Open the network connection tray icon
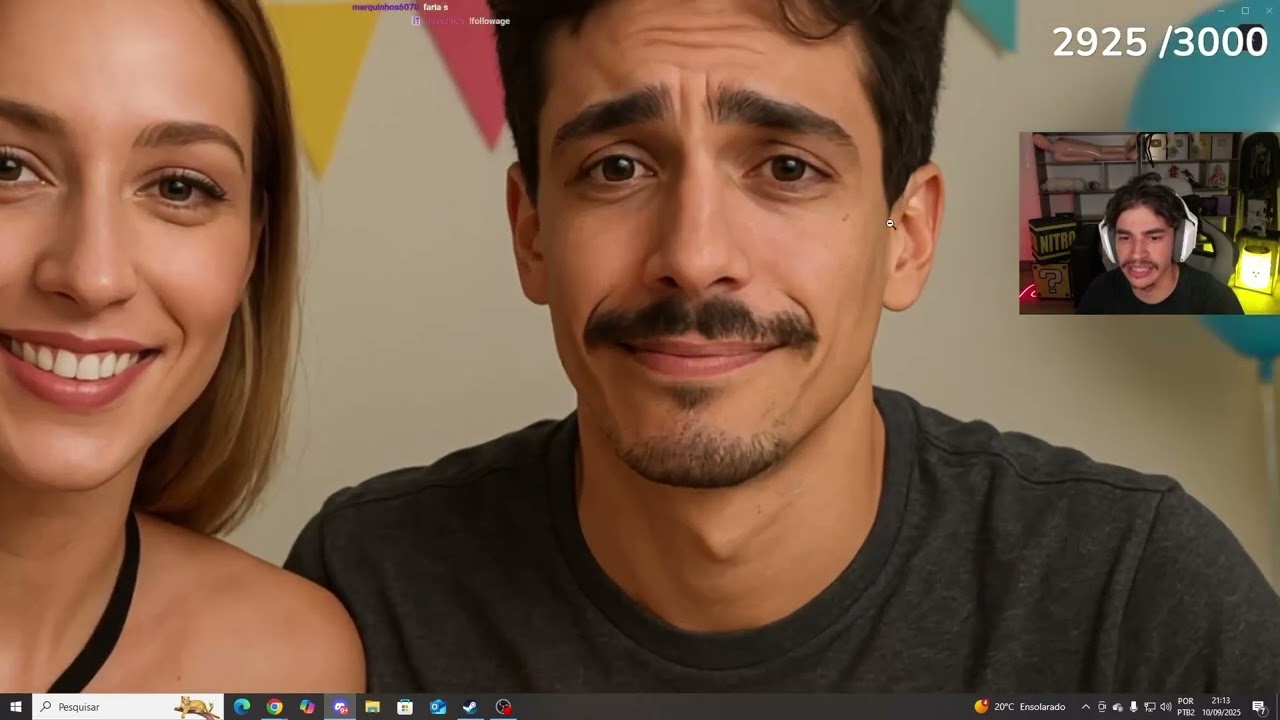The width and height of the screenshot is (1280, 720). pyautogui.click(x=1150, y=707)
